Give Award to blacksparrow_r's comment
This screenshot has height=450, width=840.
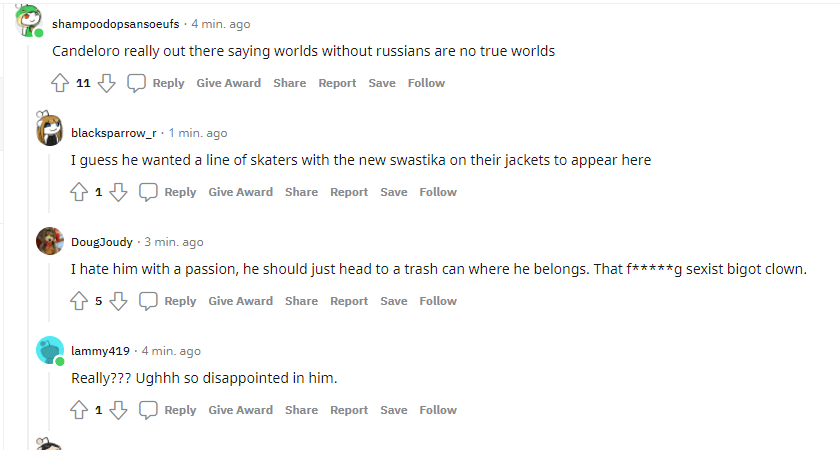coord(240,192)
